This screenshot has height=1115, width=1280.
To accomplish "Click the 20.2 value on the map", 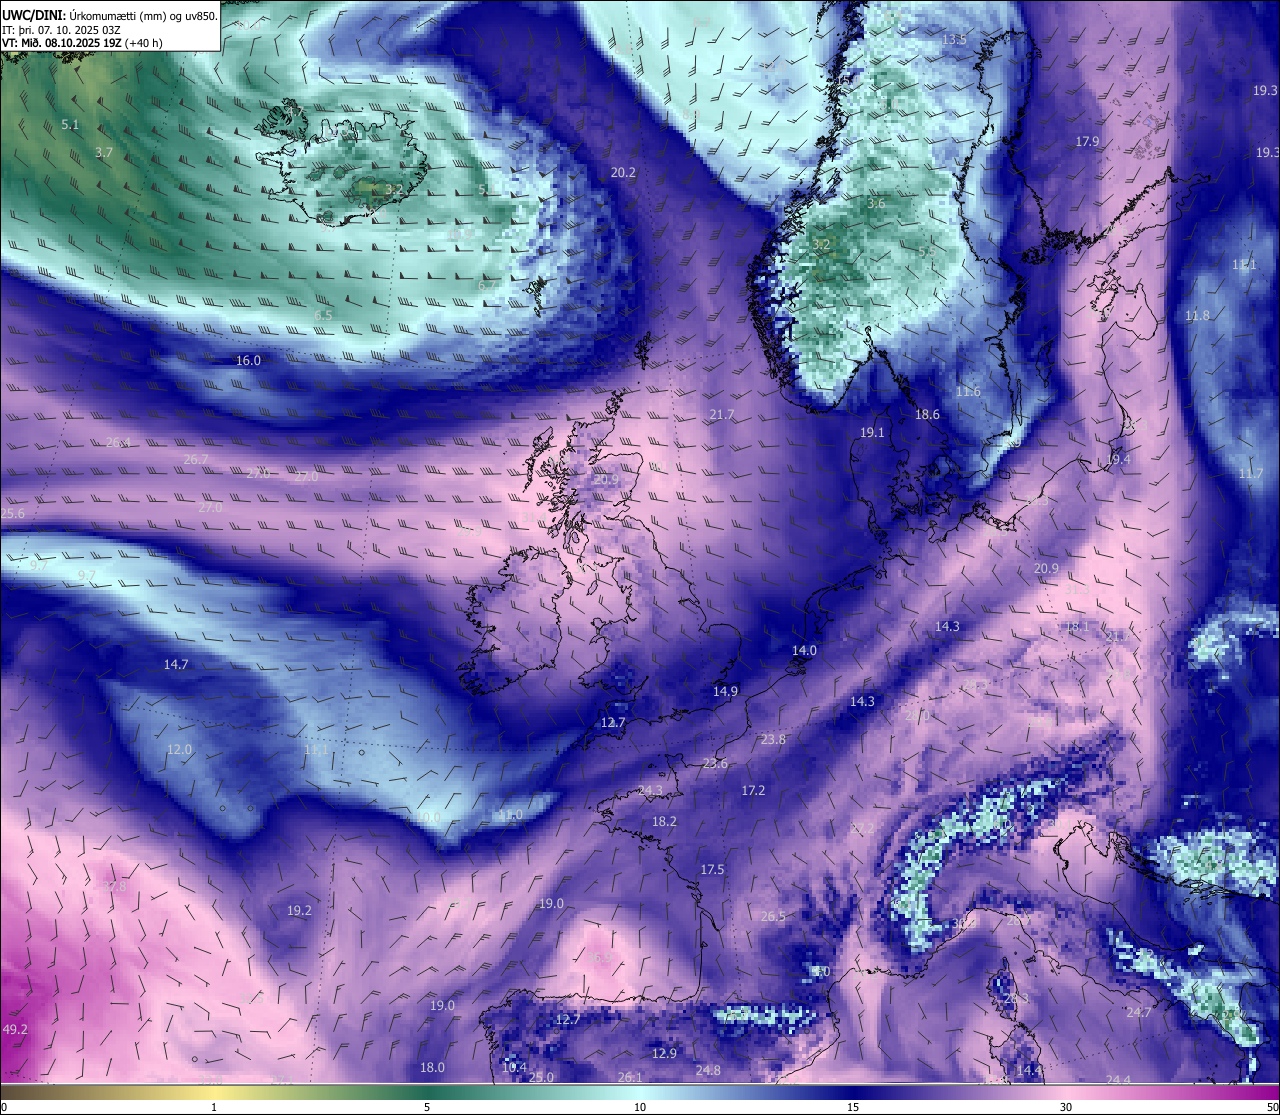I will 623,172.
